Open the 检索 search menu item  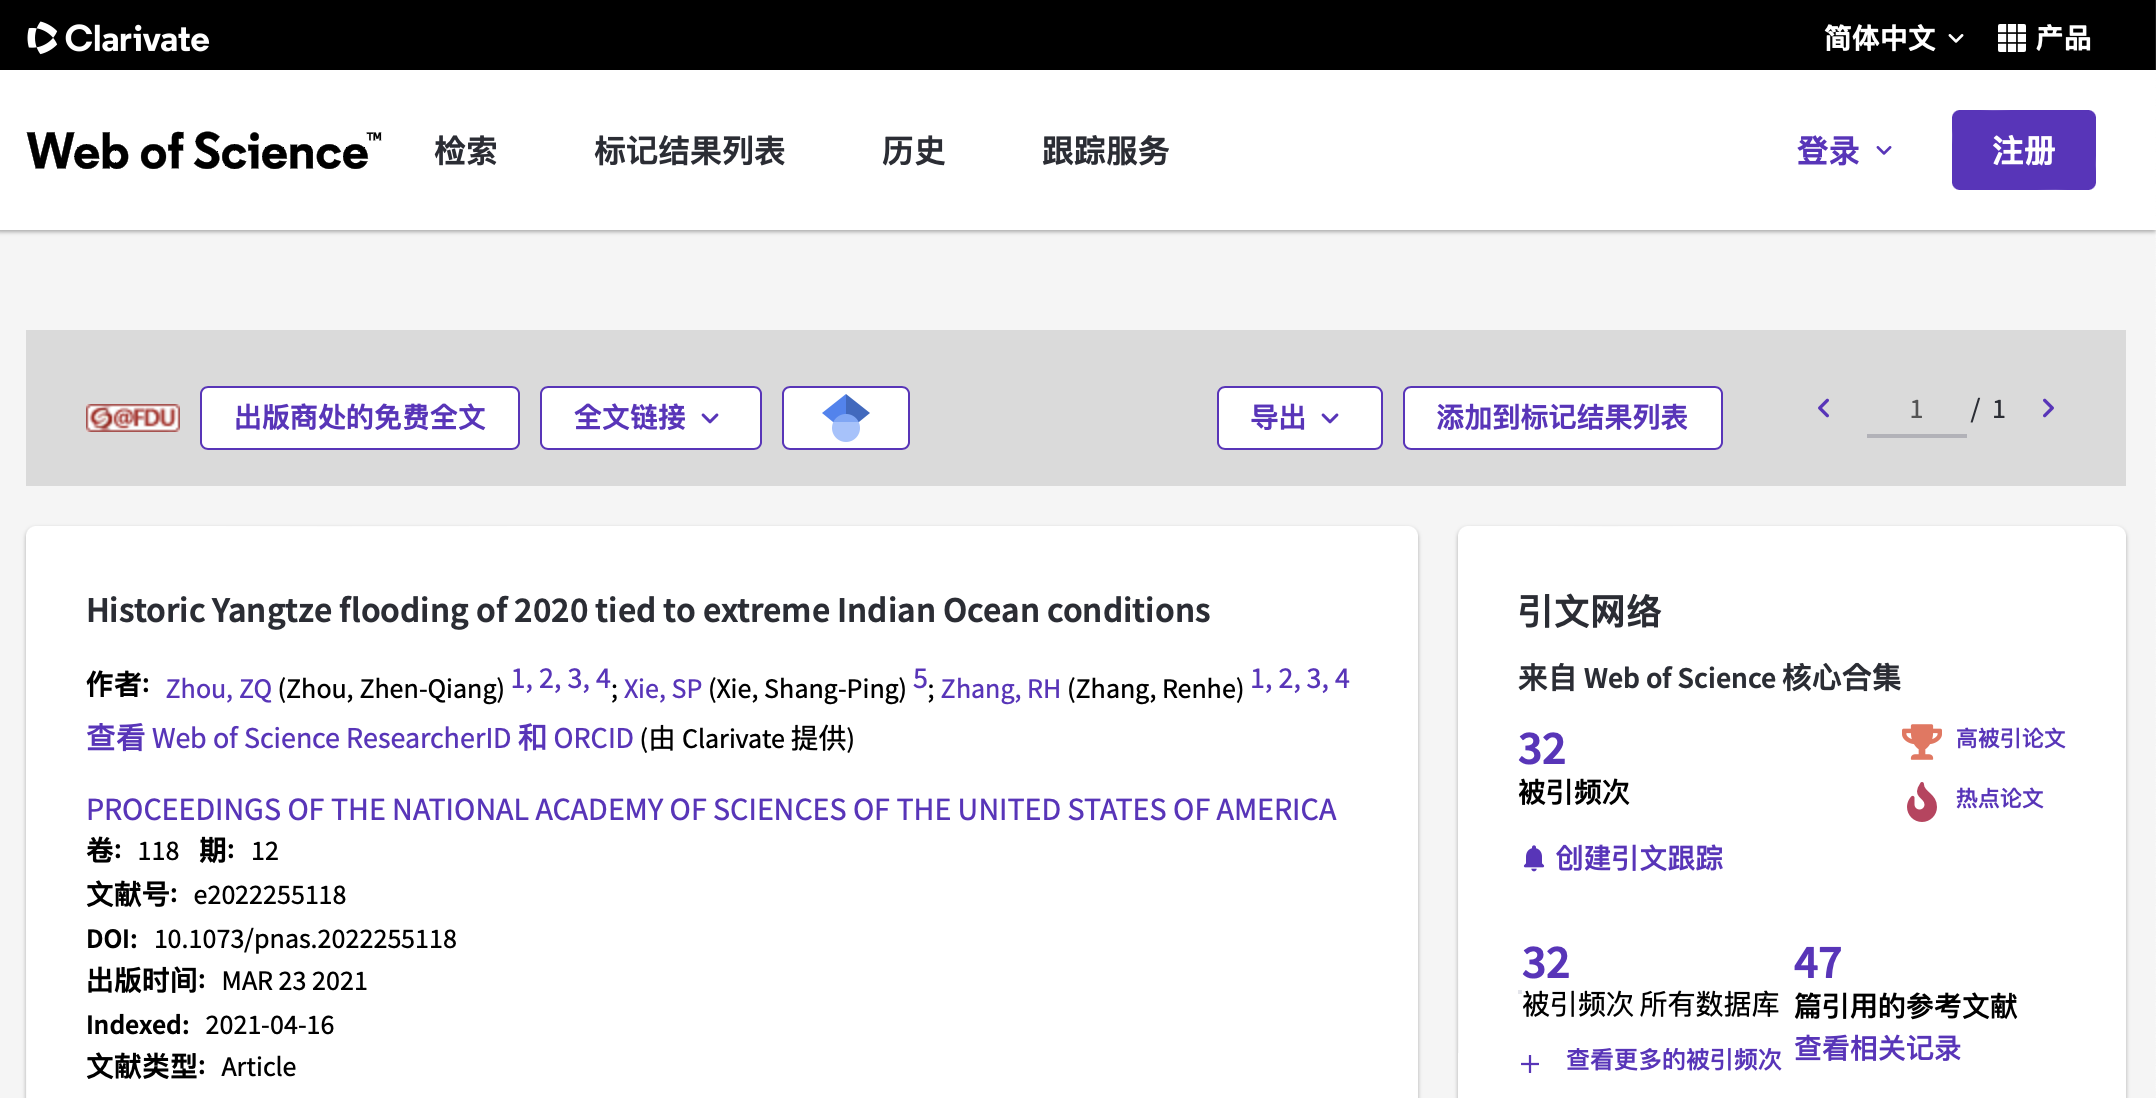click(466, 151)
